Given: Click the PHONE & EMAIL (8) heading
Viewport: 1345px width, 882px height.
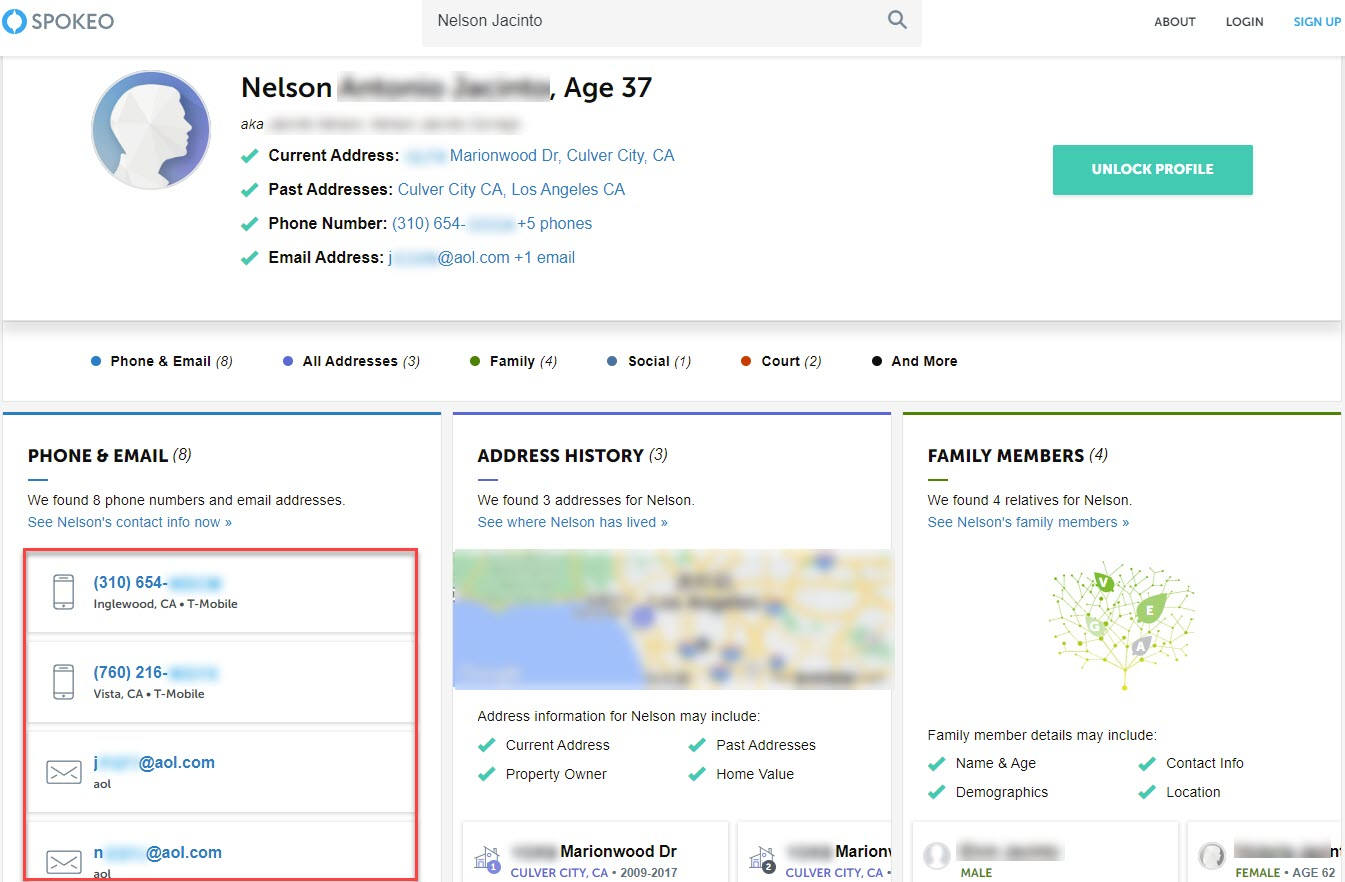Looking at the screenshot, I should (110, 456).
